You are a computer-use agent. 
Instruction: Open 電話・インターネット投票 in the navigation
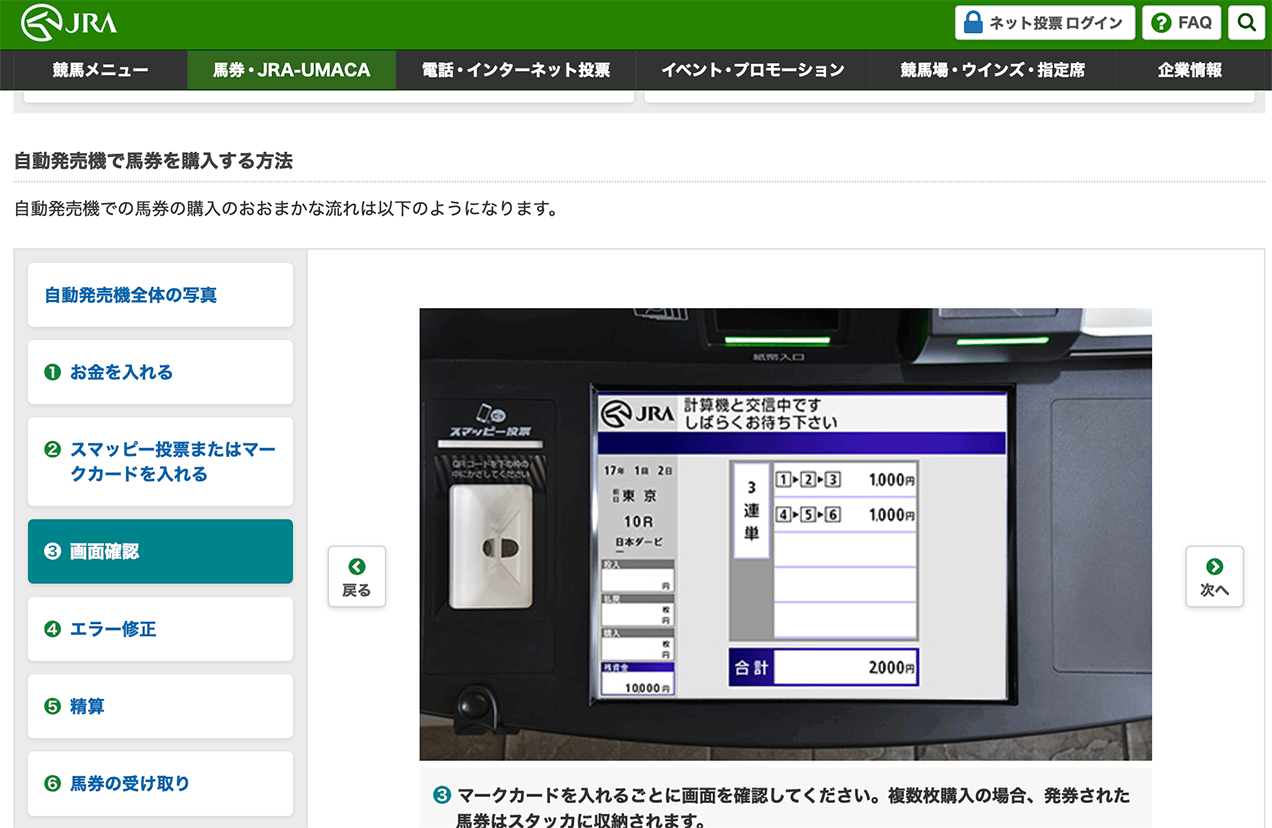click(x=516, y=70)
